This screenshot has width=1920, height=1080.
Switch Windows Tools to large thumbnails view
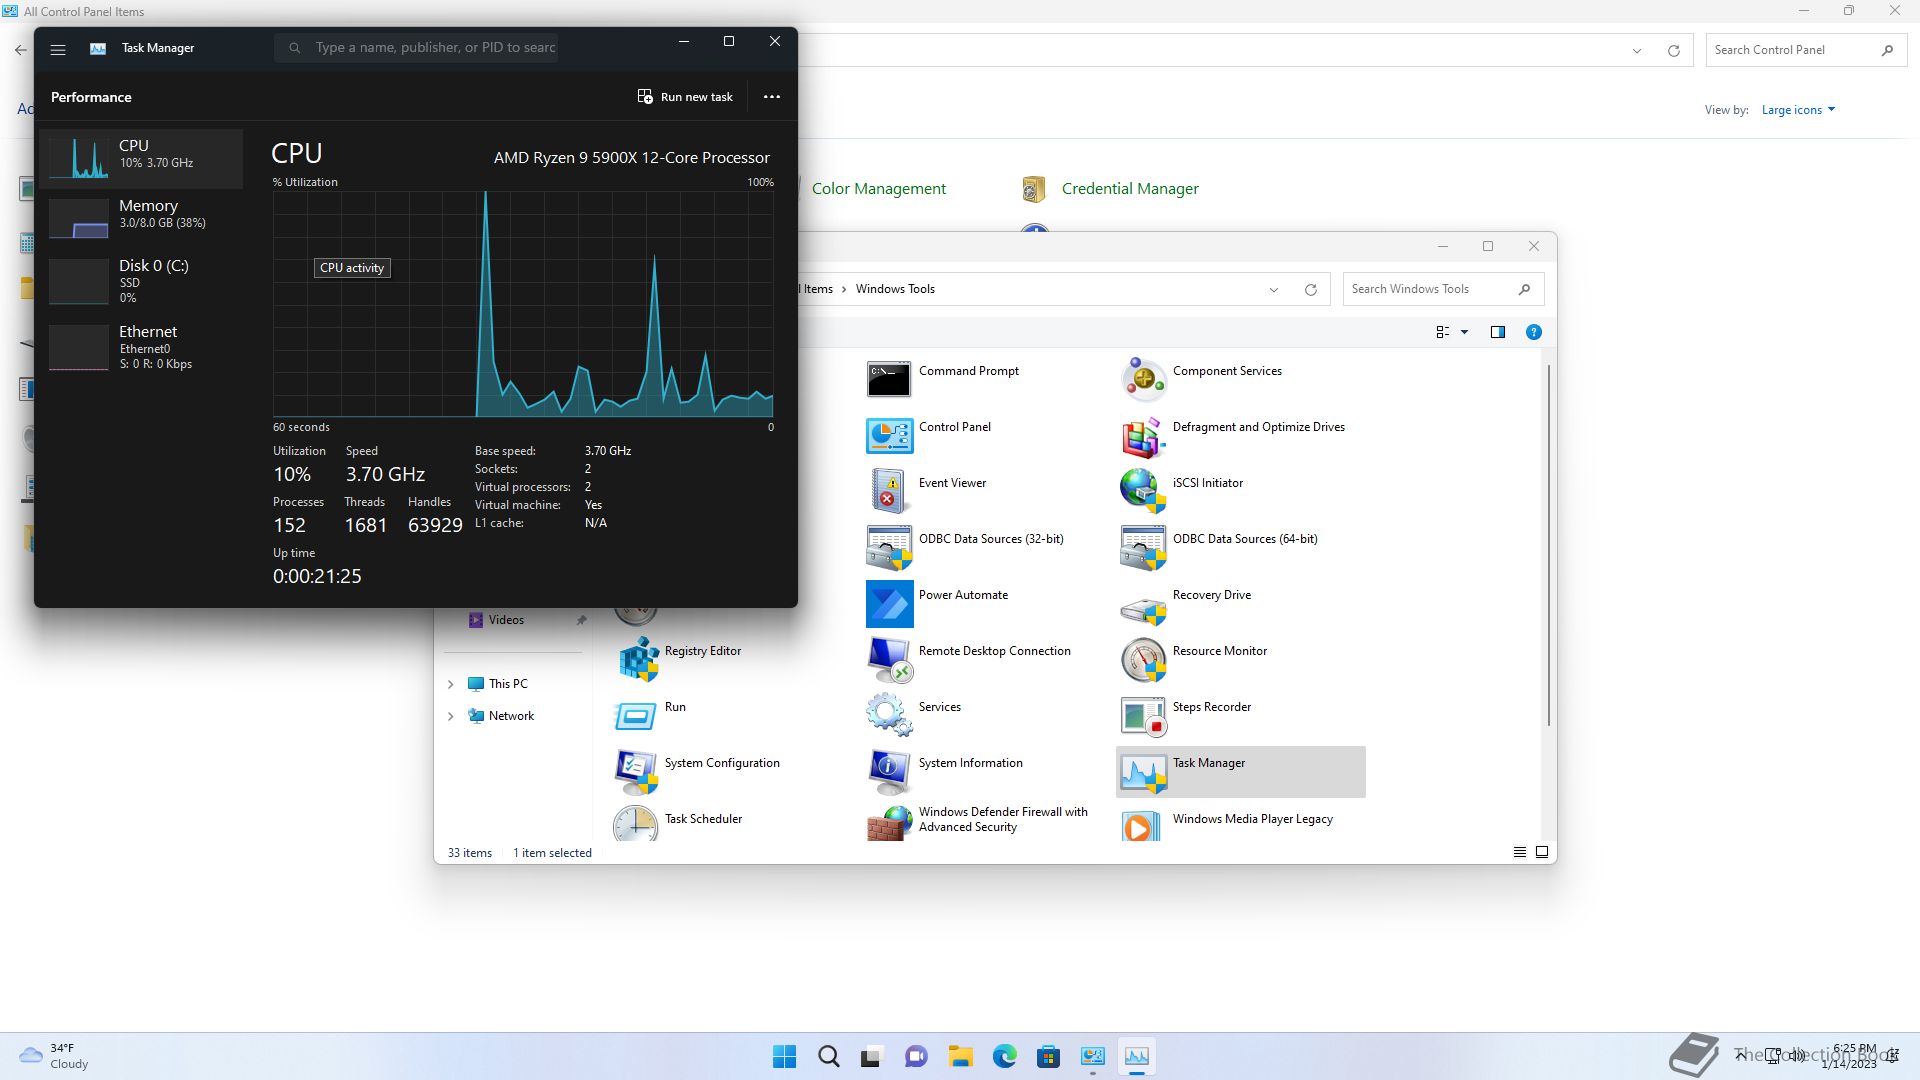click(1542, 852)
